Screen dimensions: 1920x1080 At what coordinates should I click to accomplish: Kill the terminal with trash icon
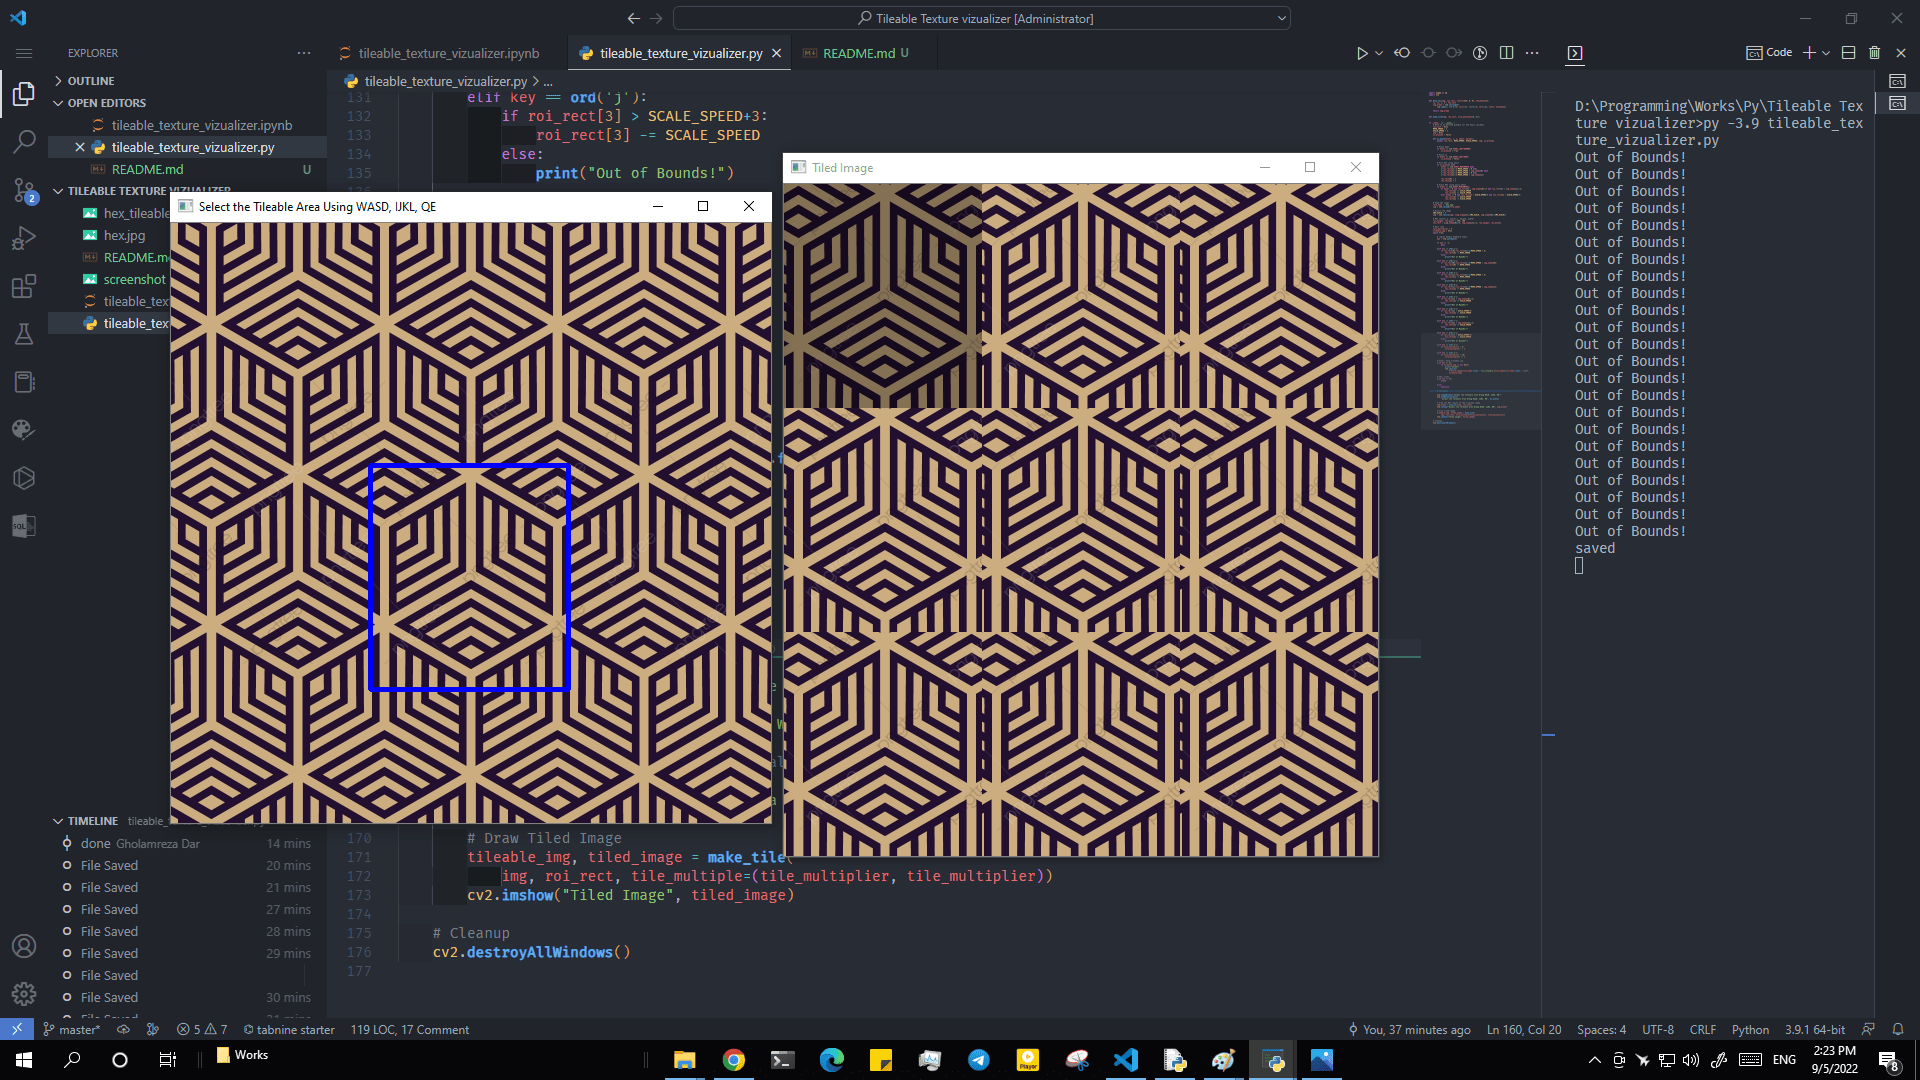pyautogui.click(x=1874, y=53)
